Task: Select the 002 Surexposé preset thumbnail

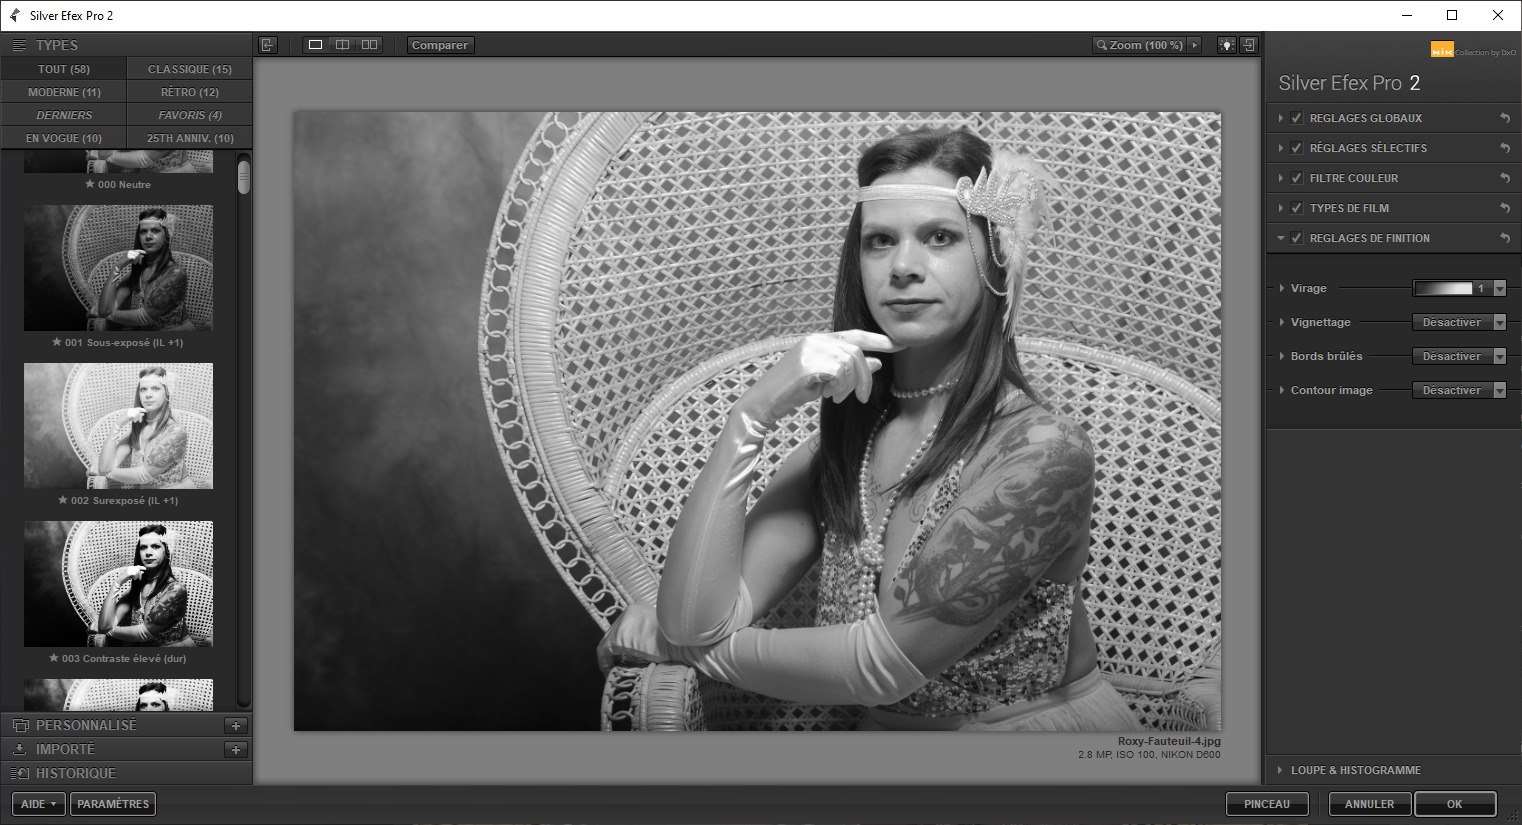Action: click(x=118, y=426)
